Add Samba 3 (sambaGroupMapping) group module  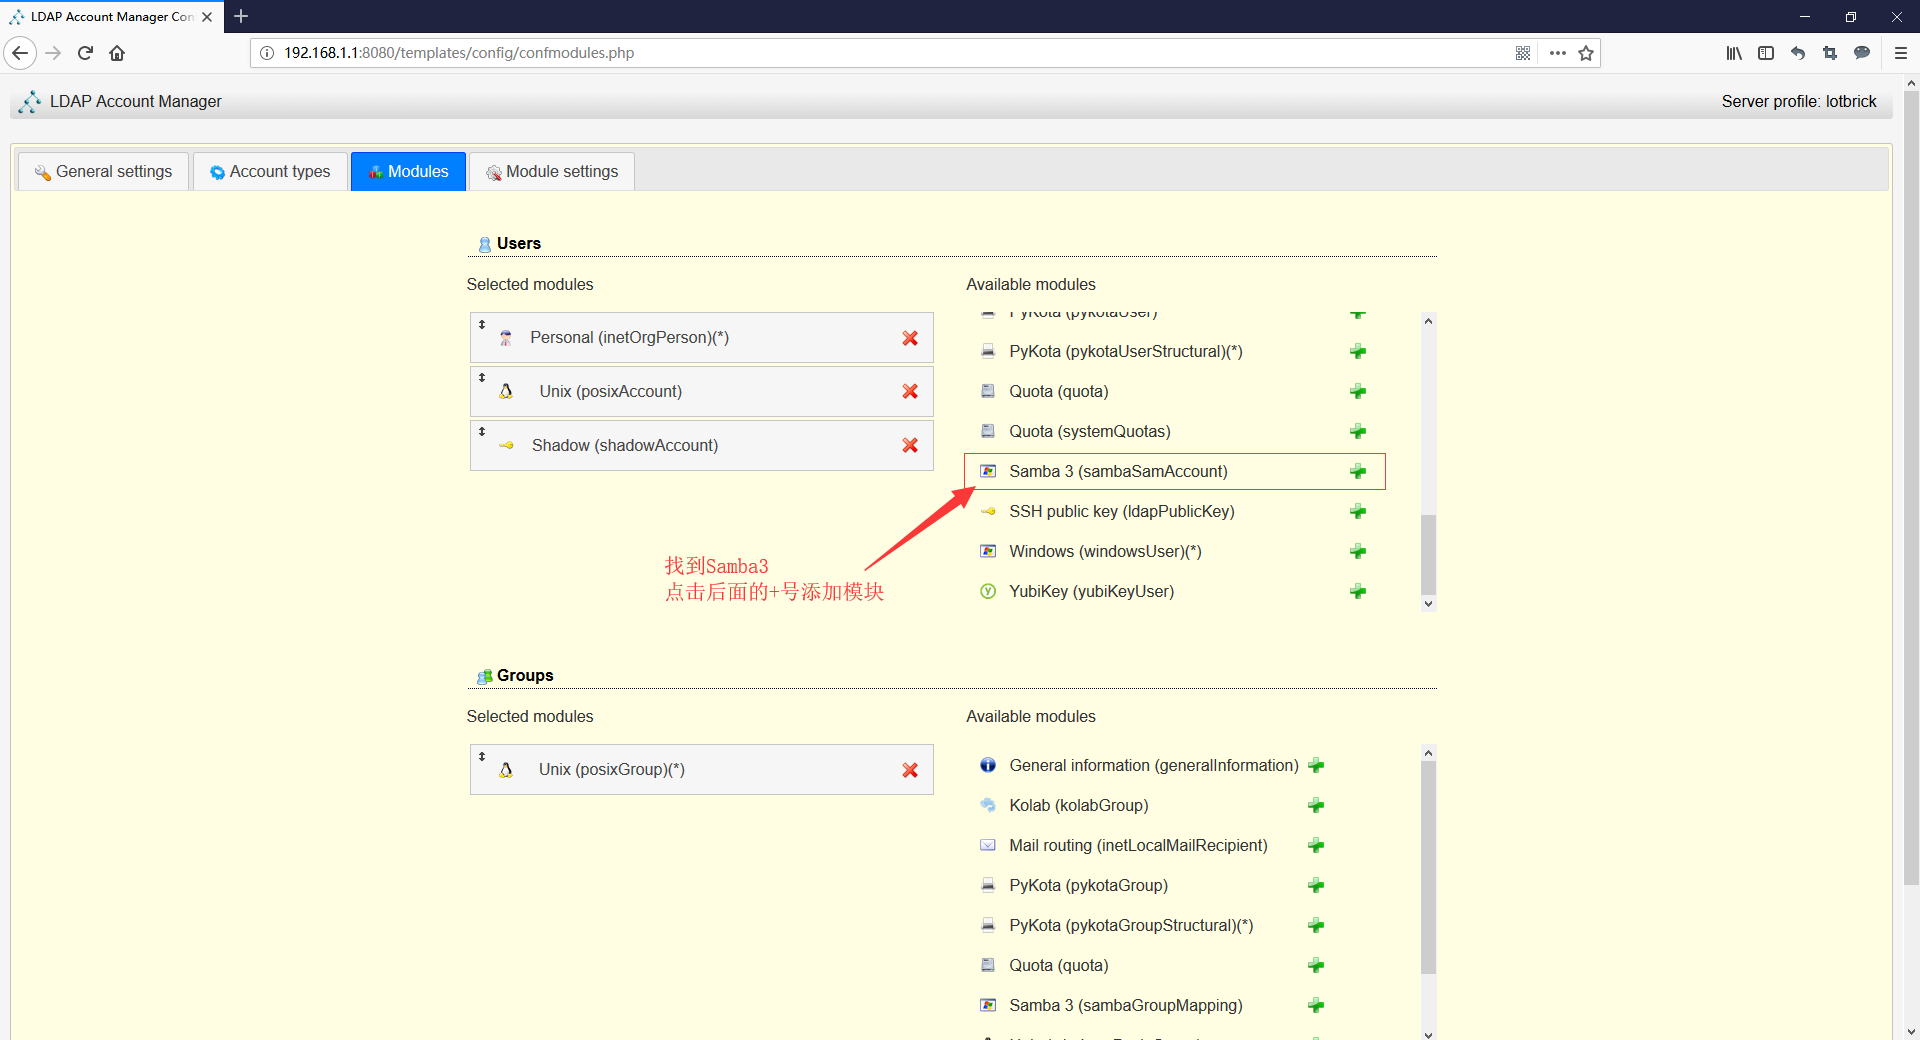point(1316,1005)
